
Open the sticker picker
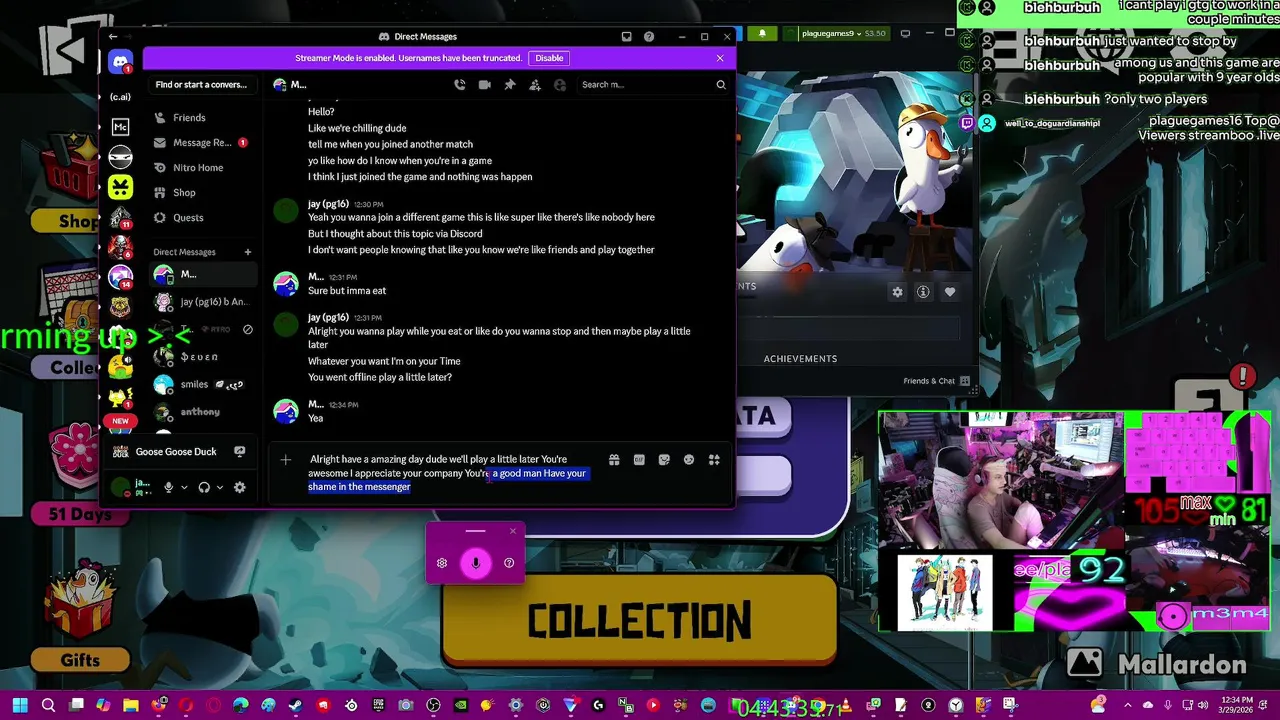click(664, 460)
